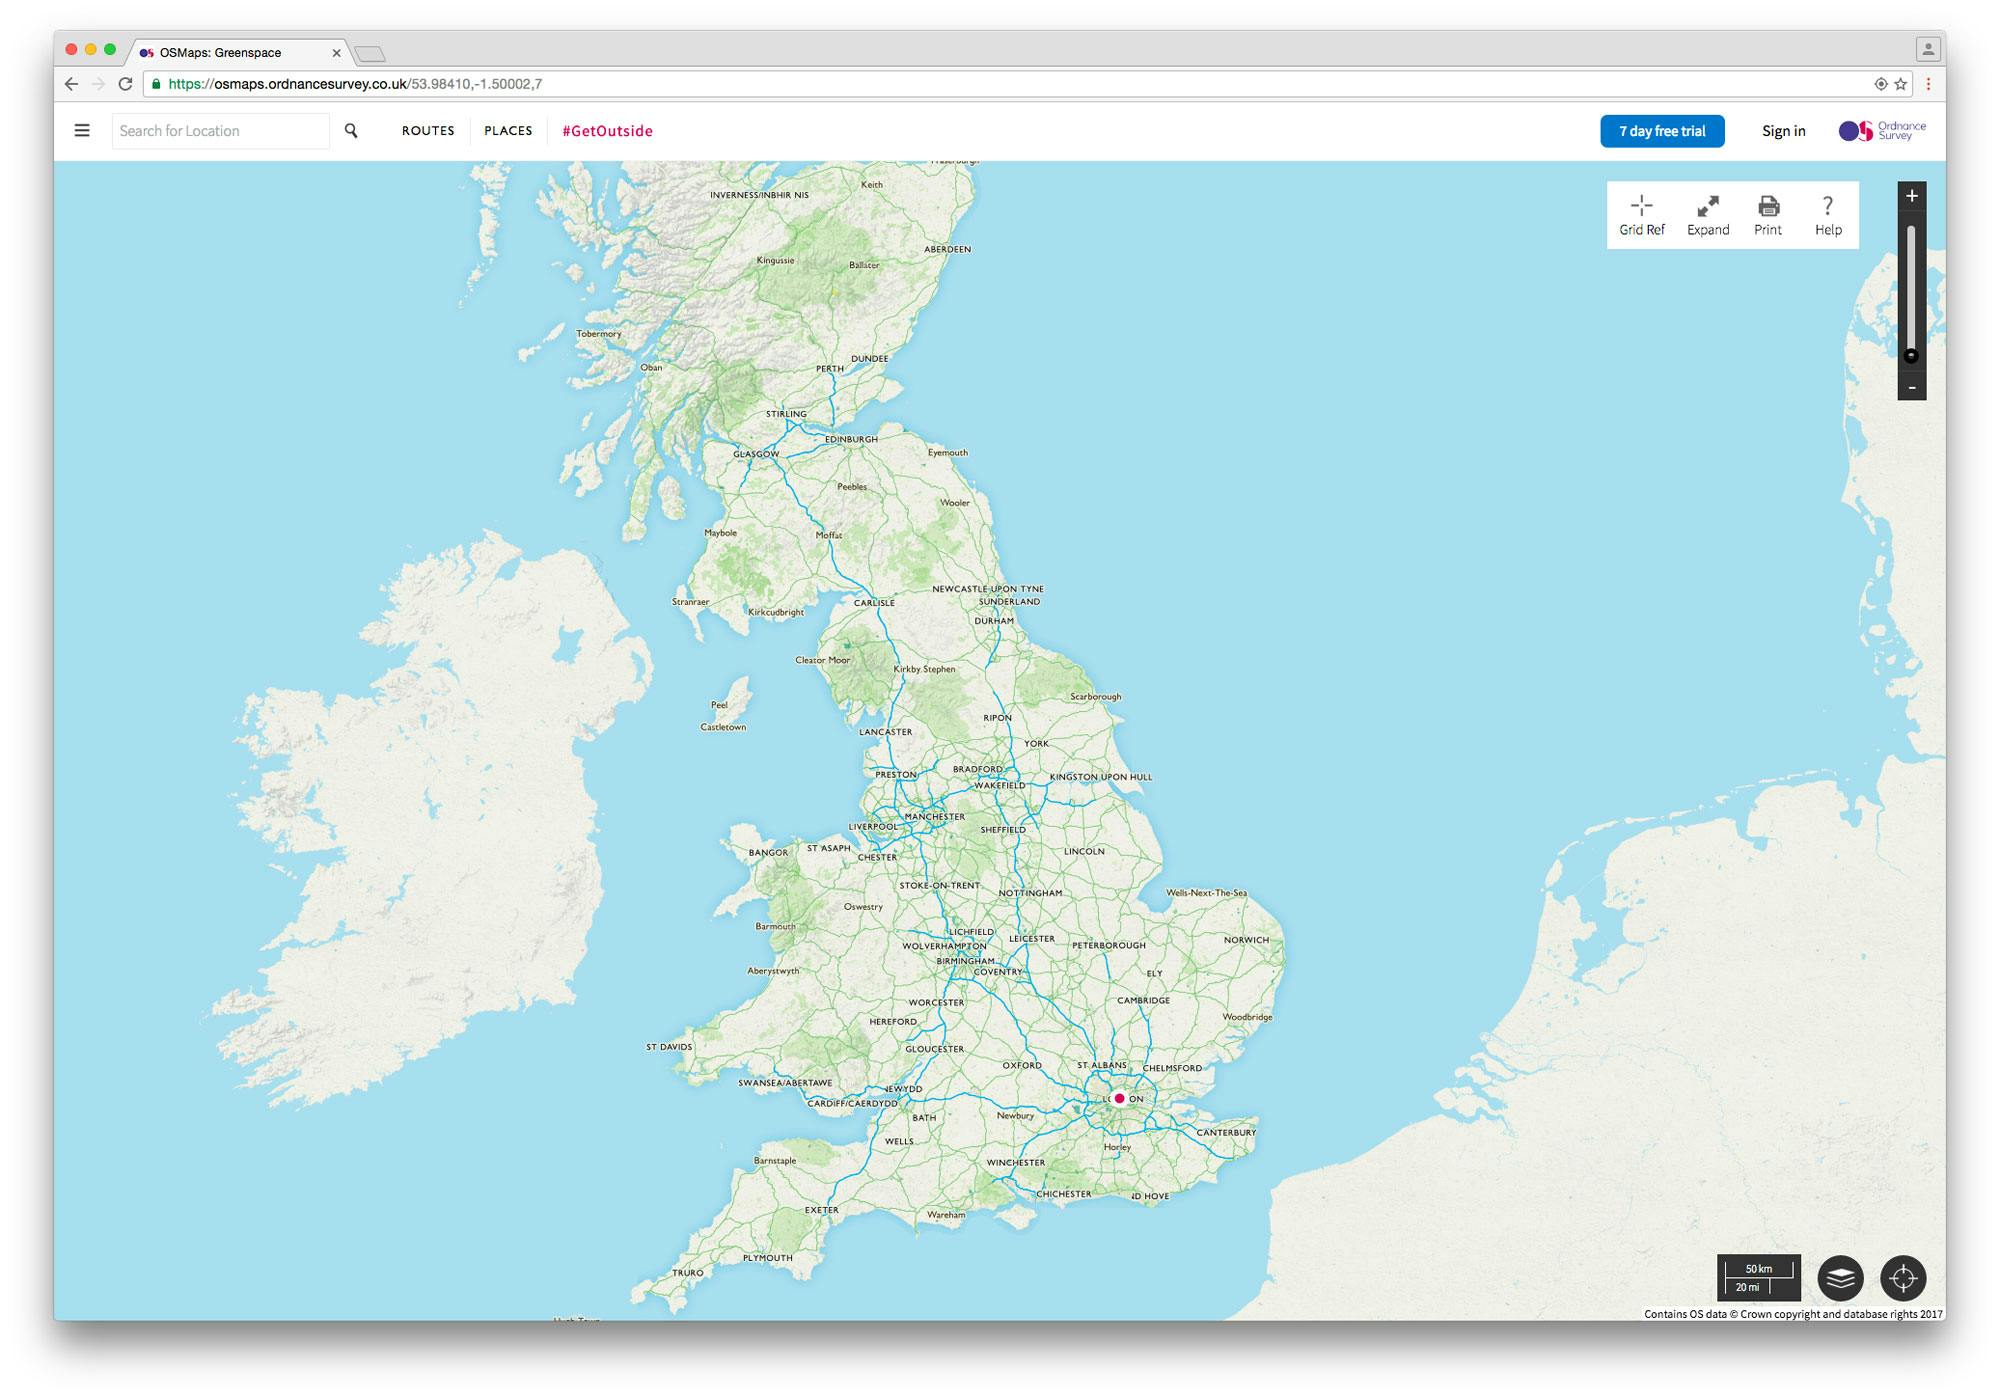
Task: Open Chrome's three-dot menu
Action: (1929, 85)
